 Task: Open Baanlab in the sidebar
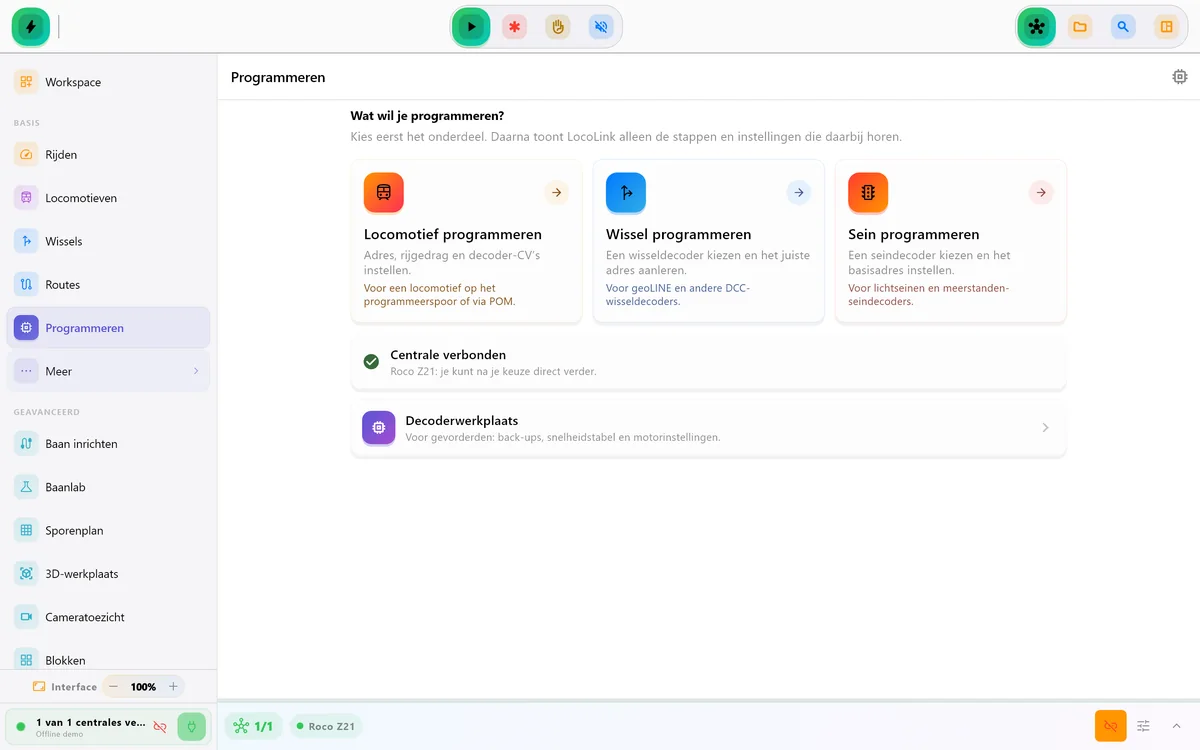click(x=108, y=487)
